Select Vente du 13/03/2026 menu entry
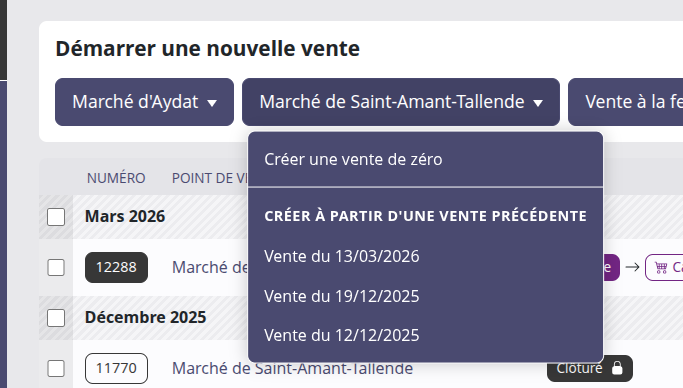This screenshot has width=683, height=388. coord(426,256)
